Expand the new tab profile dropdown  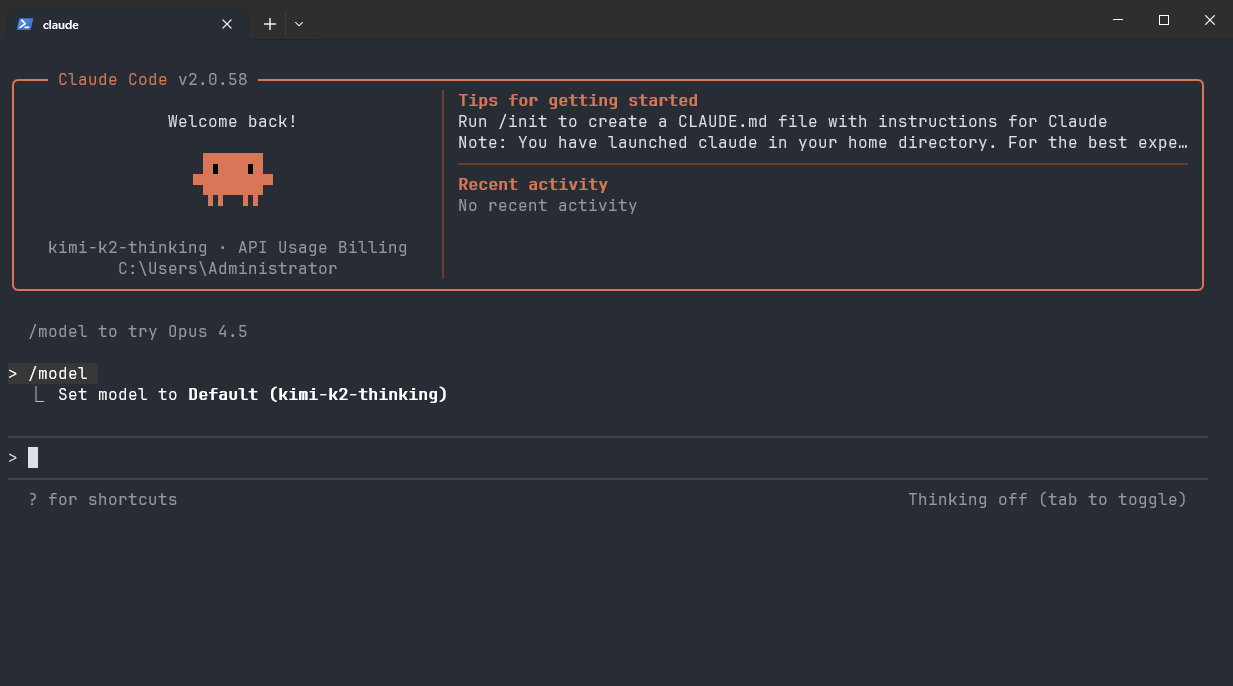click(x=299, y=24)
